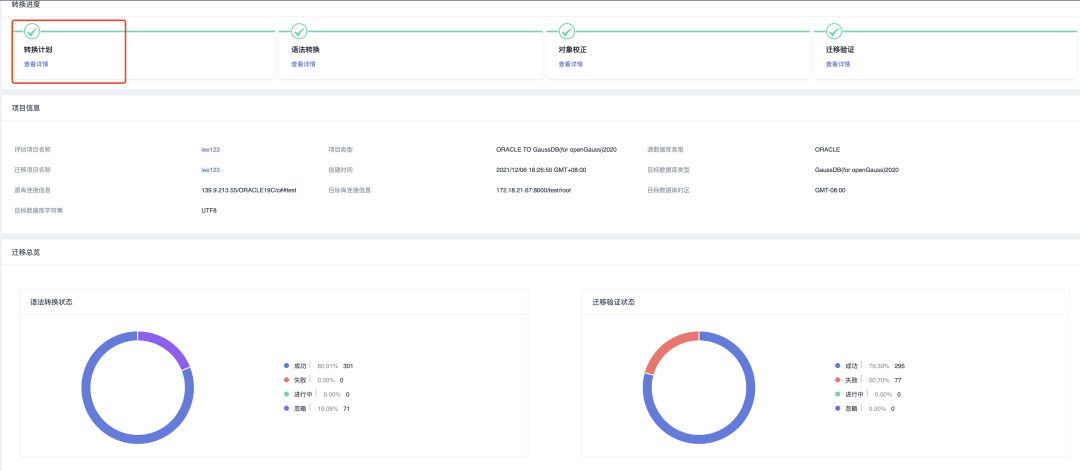Open lee123 link beside 评估项目名称

tap(210, 149)
